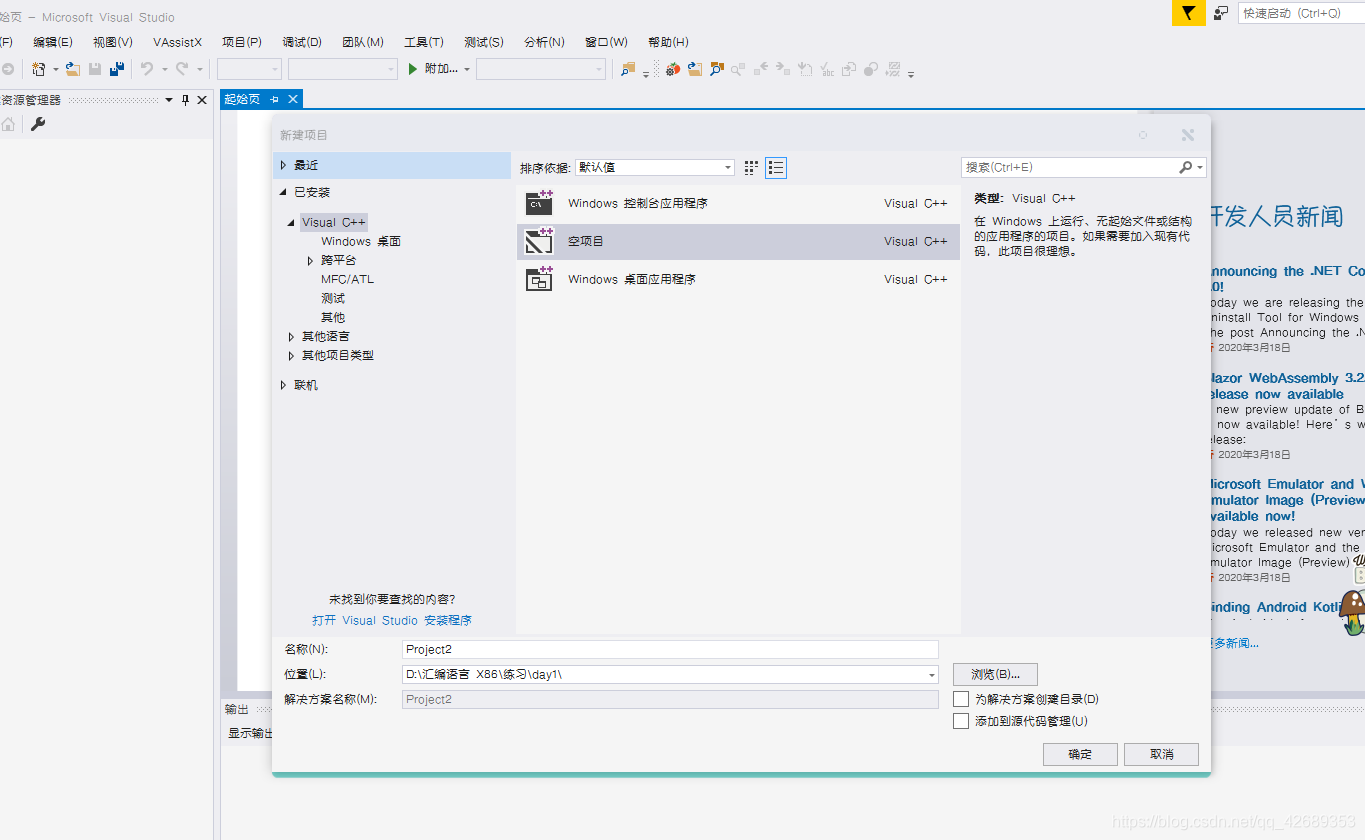Click the Windows 桌面应用程序 template icon
Image resolution: width=1365 pixels, height=840 pixels.
(539, 278)
